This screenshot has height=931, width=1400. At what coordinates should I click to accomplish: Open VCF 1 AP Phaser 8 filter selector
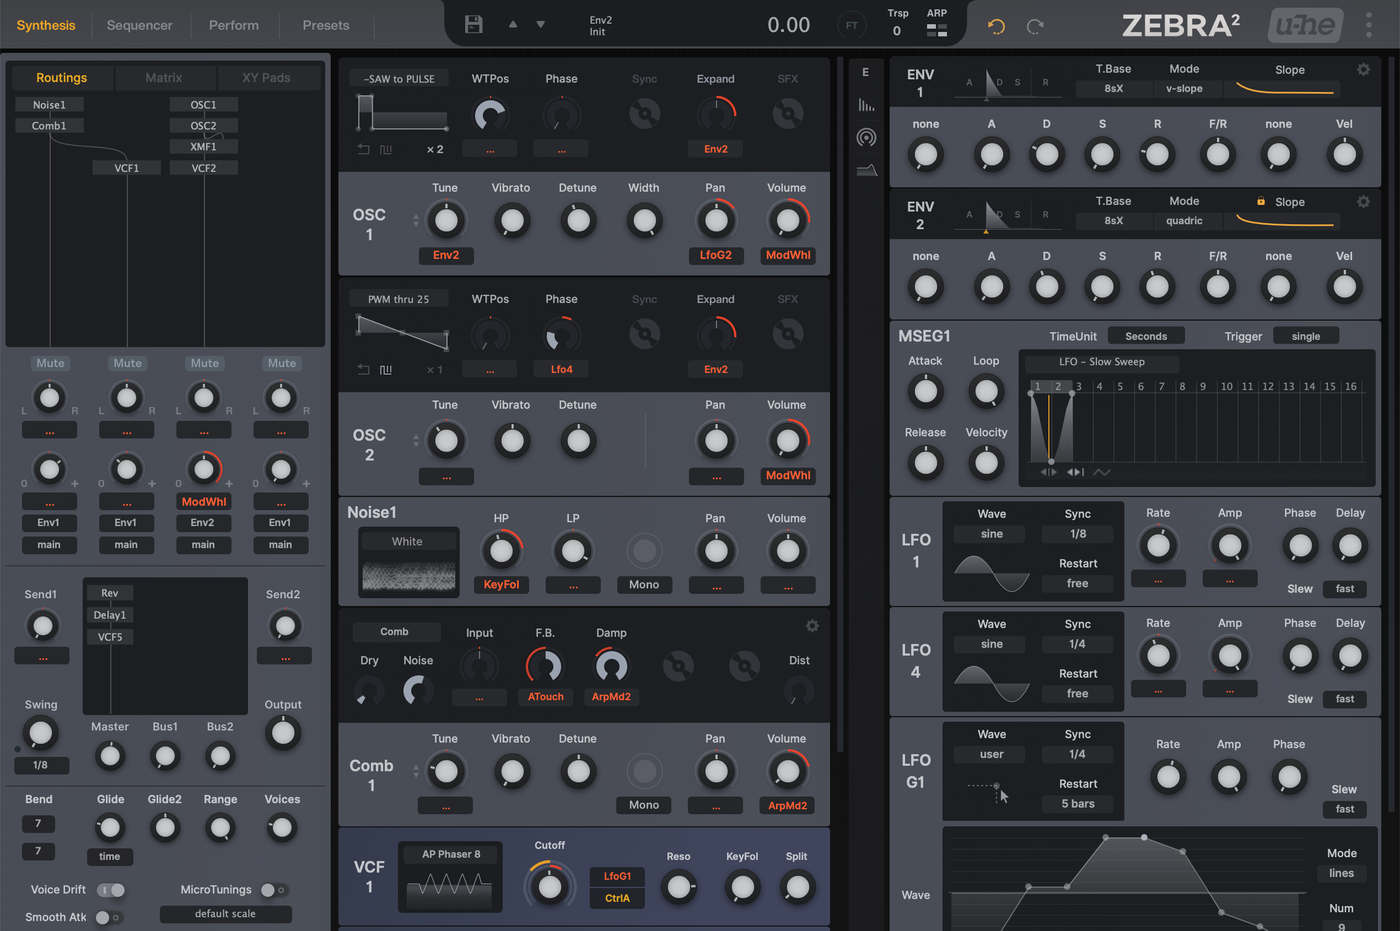451,854
